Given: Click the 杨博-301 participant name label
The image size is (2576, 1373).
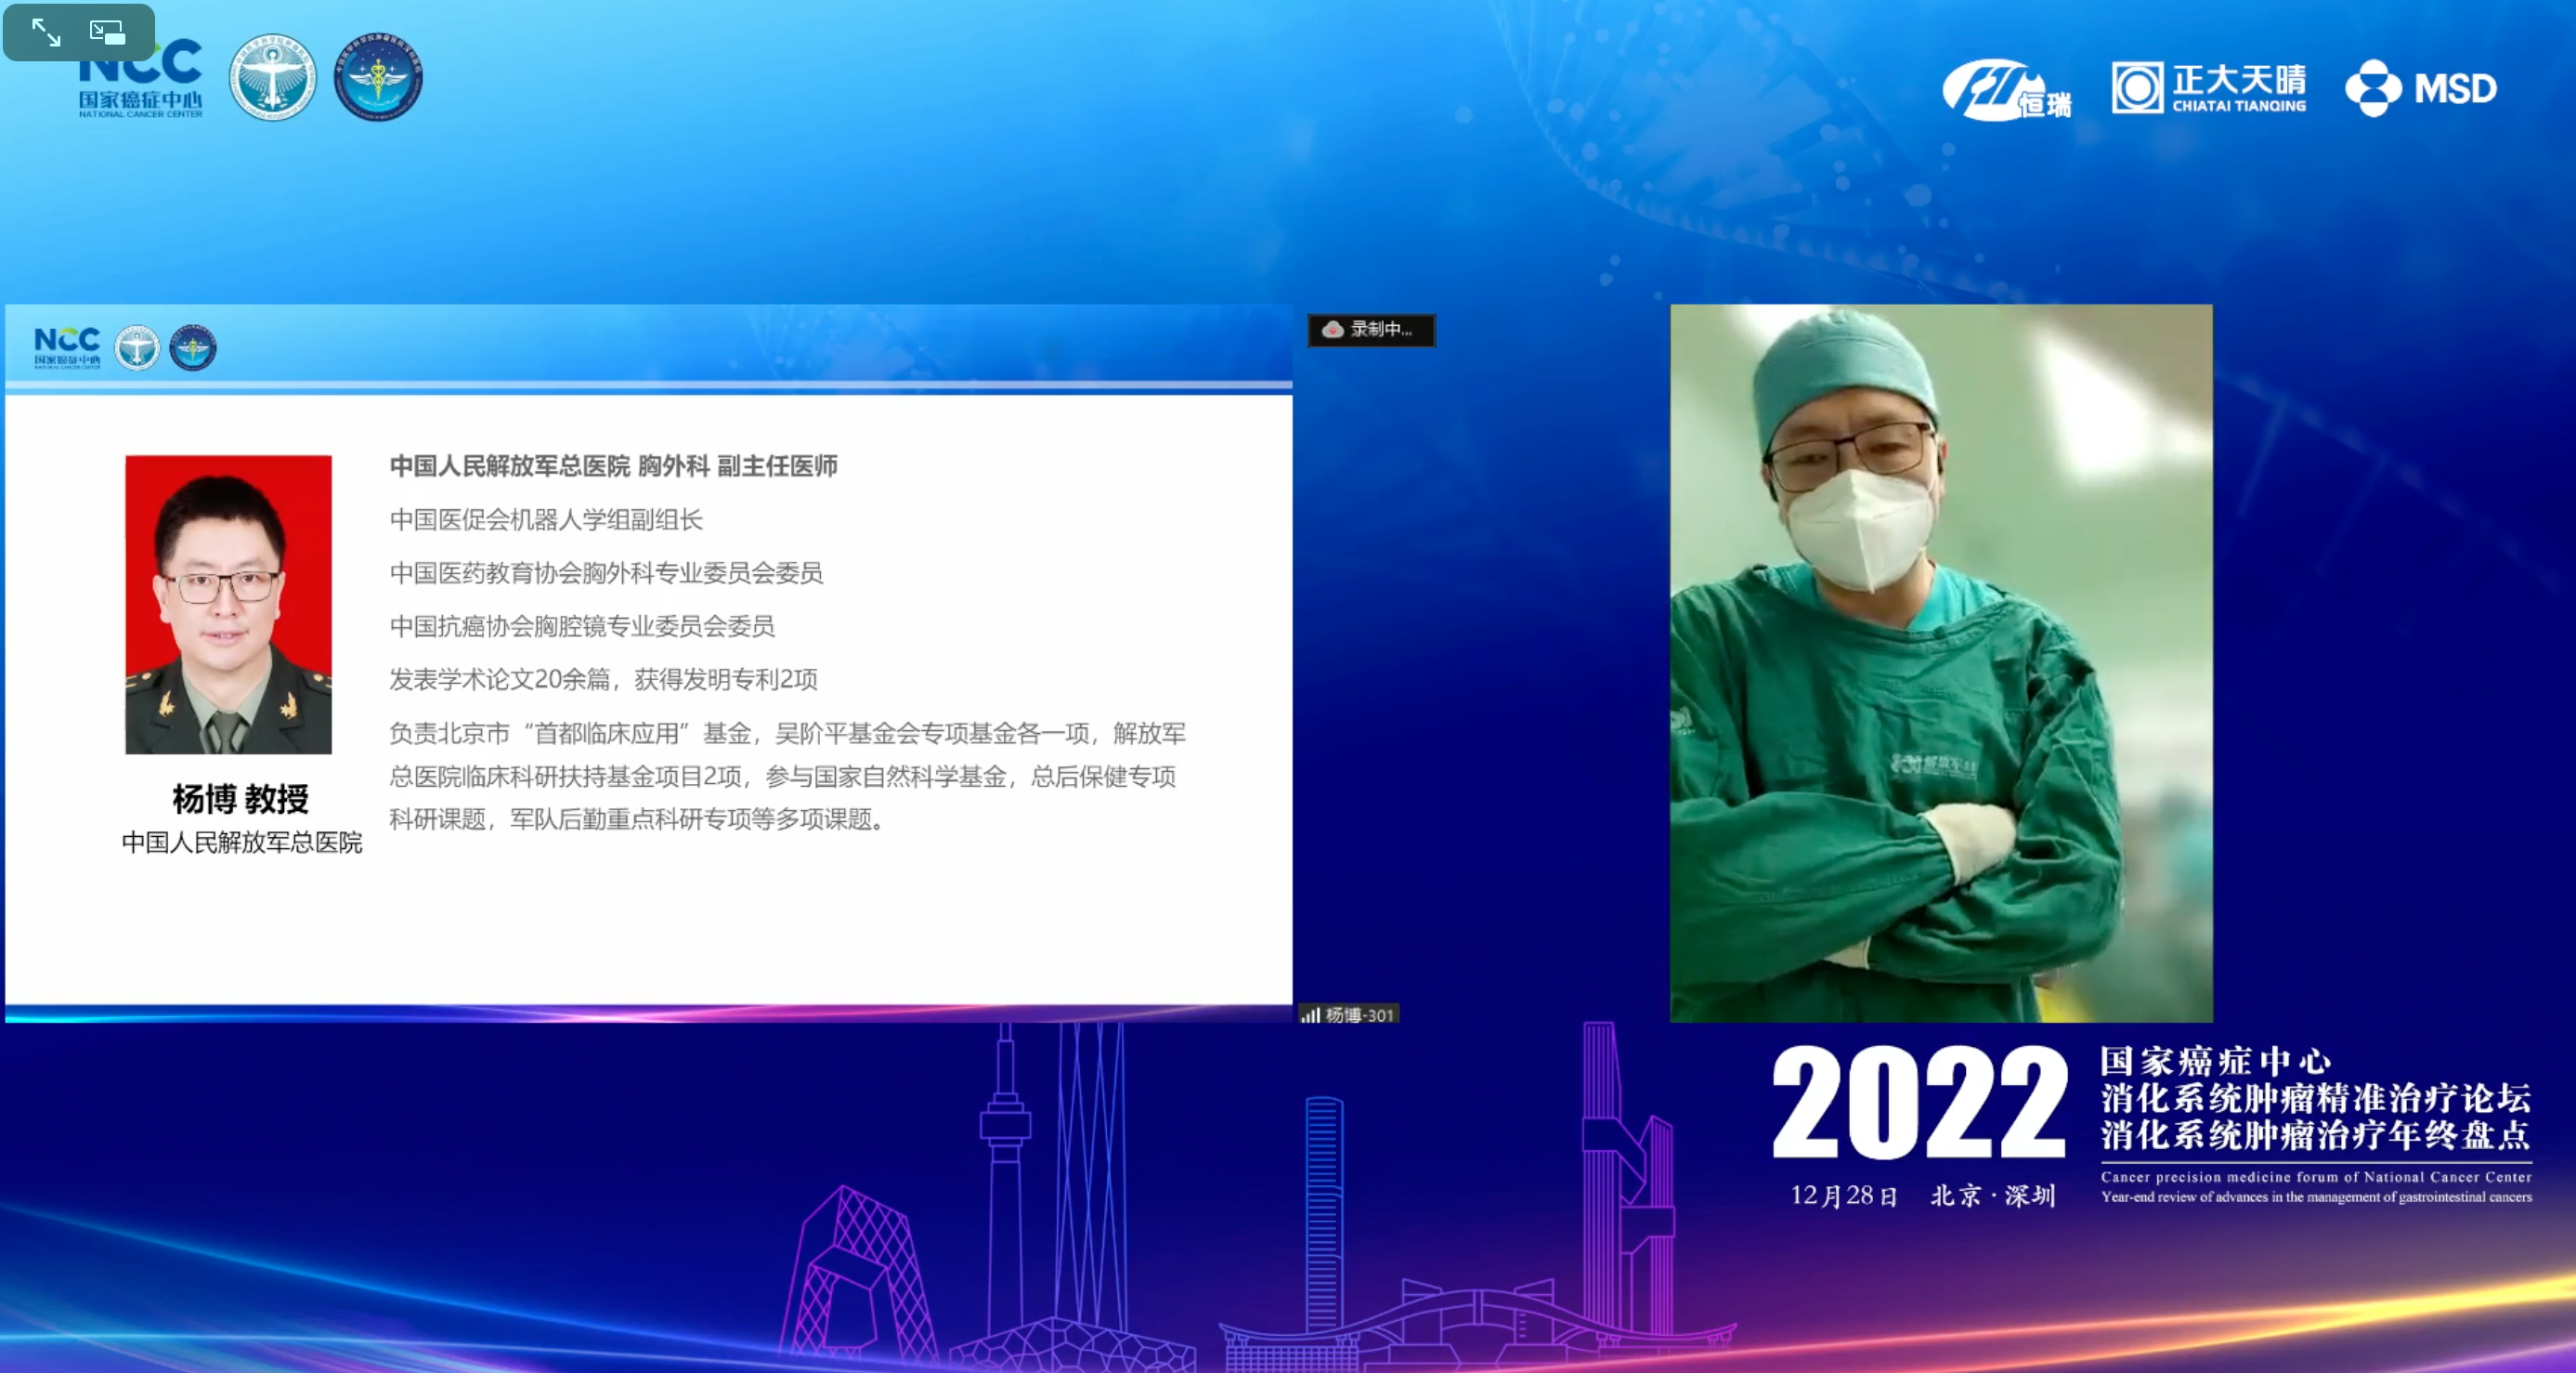Looking at the screenshot, I should [x=1359, y=1015].
